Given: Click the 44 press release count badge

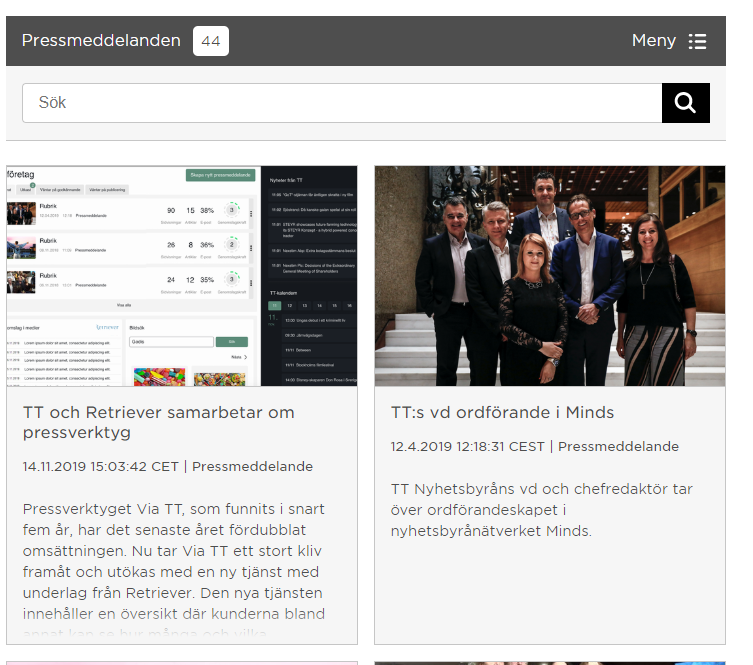Looking at the screenshot, I should point(211,41).
